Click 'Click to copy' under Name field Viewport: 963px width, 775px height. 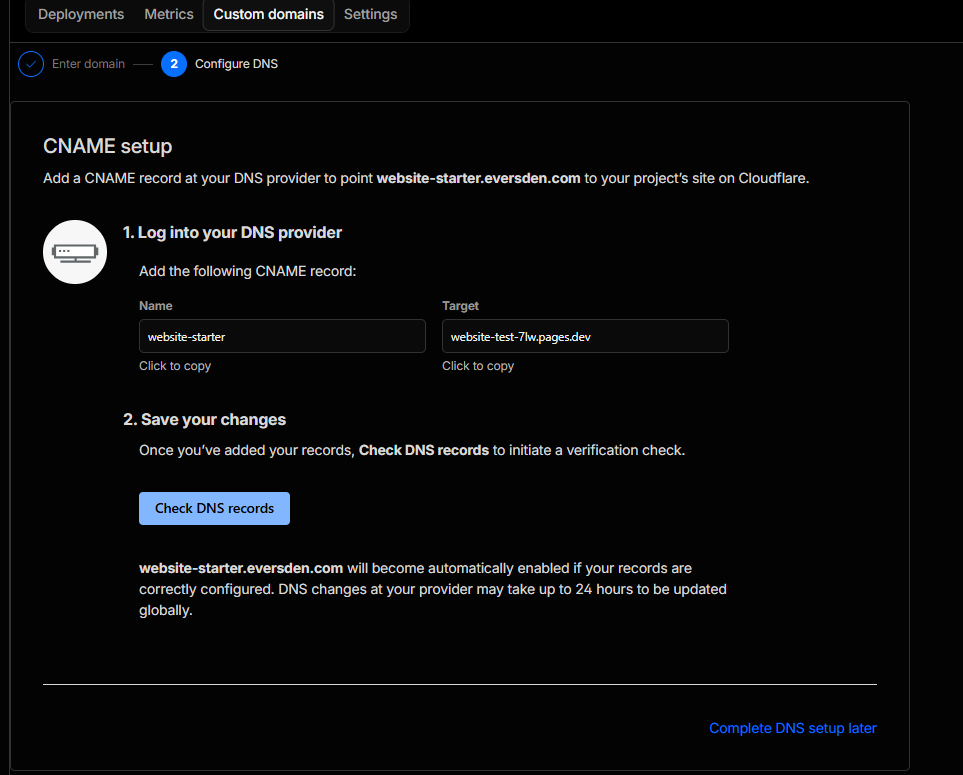(x=175, y=366)
